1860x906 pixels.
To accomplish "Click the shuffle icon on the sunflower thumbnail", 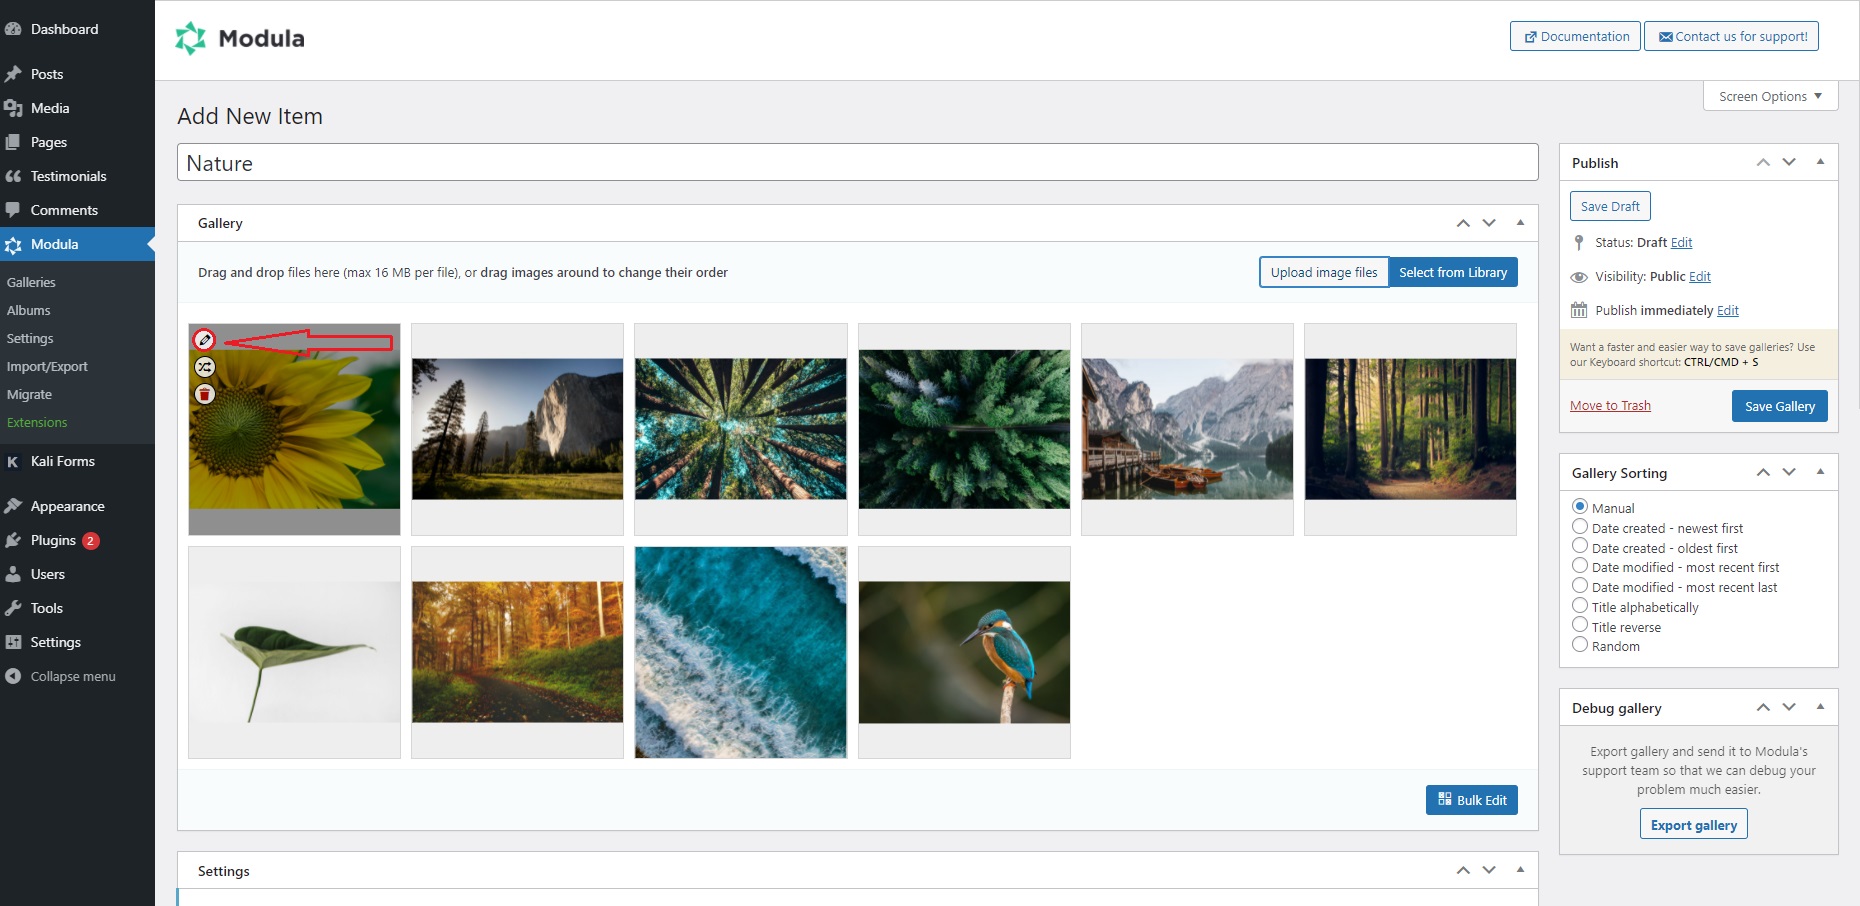I will tap(205, 367).
